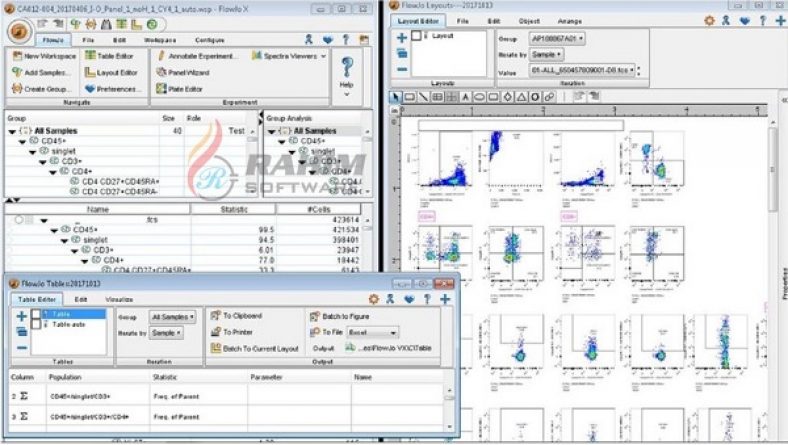Collapse All Samples in Group Analysis panel

pos(271,131)
